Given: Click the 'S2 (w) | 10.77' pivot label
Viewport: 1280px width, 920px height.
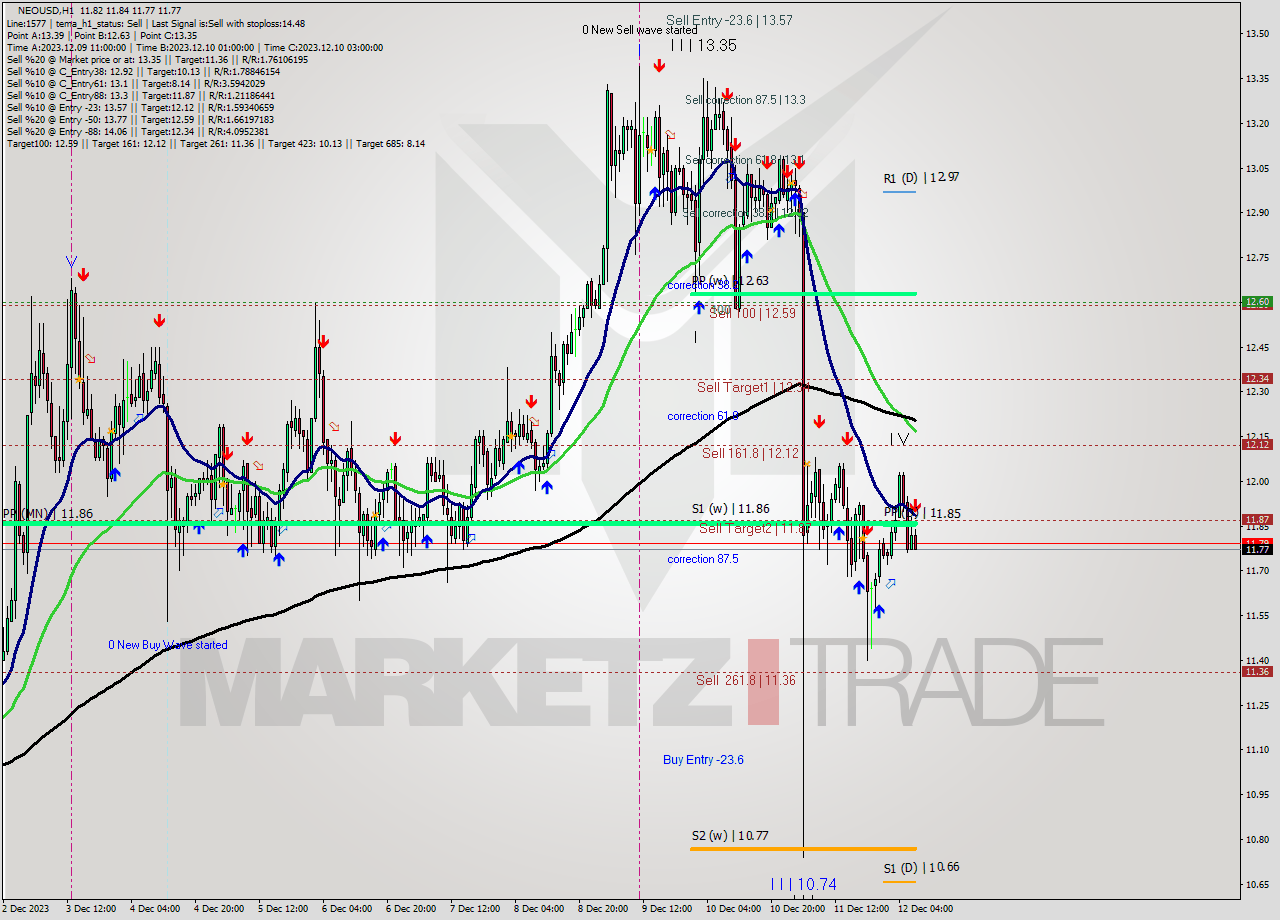Looking at the screenshot, I should point(729,835).
